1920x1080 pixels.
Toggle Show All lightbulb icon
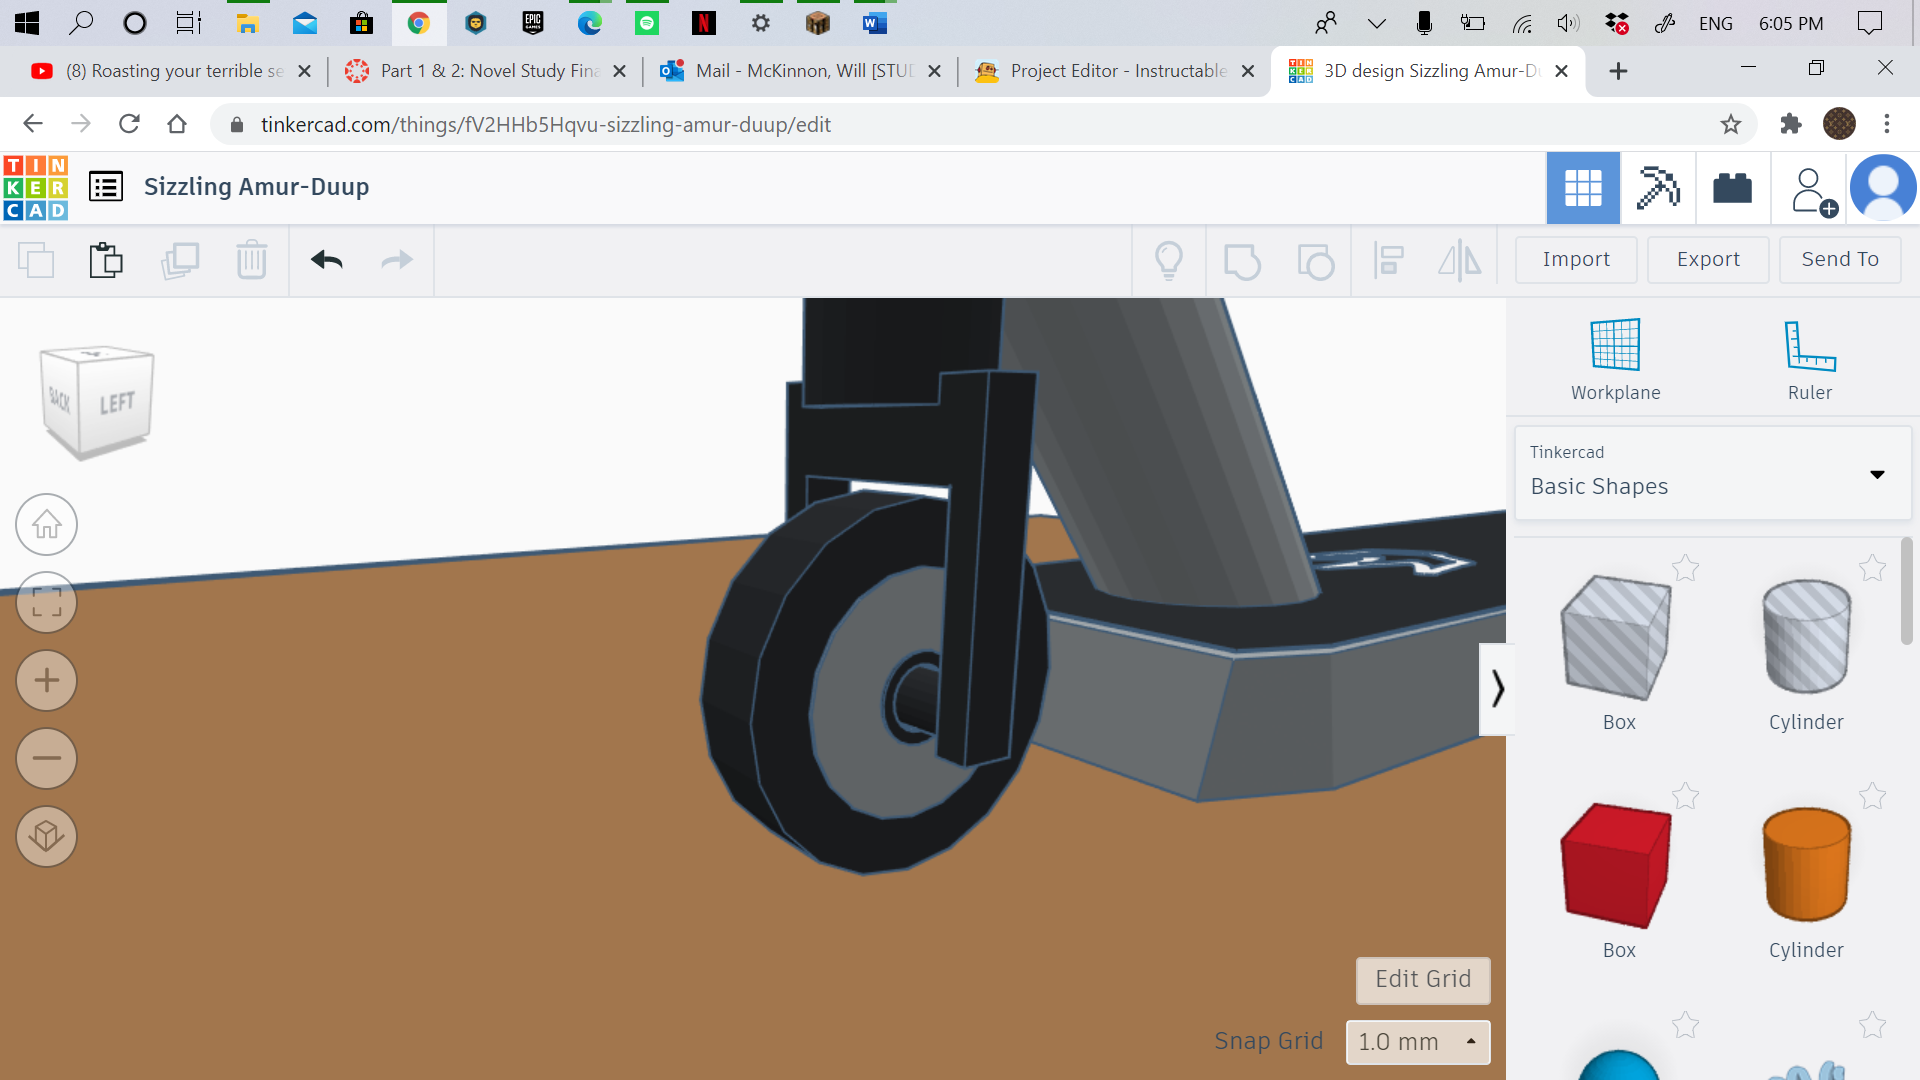tap(1169, 260)
